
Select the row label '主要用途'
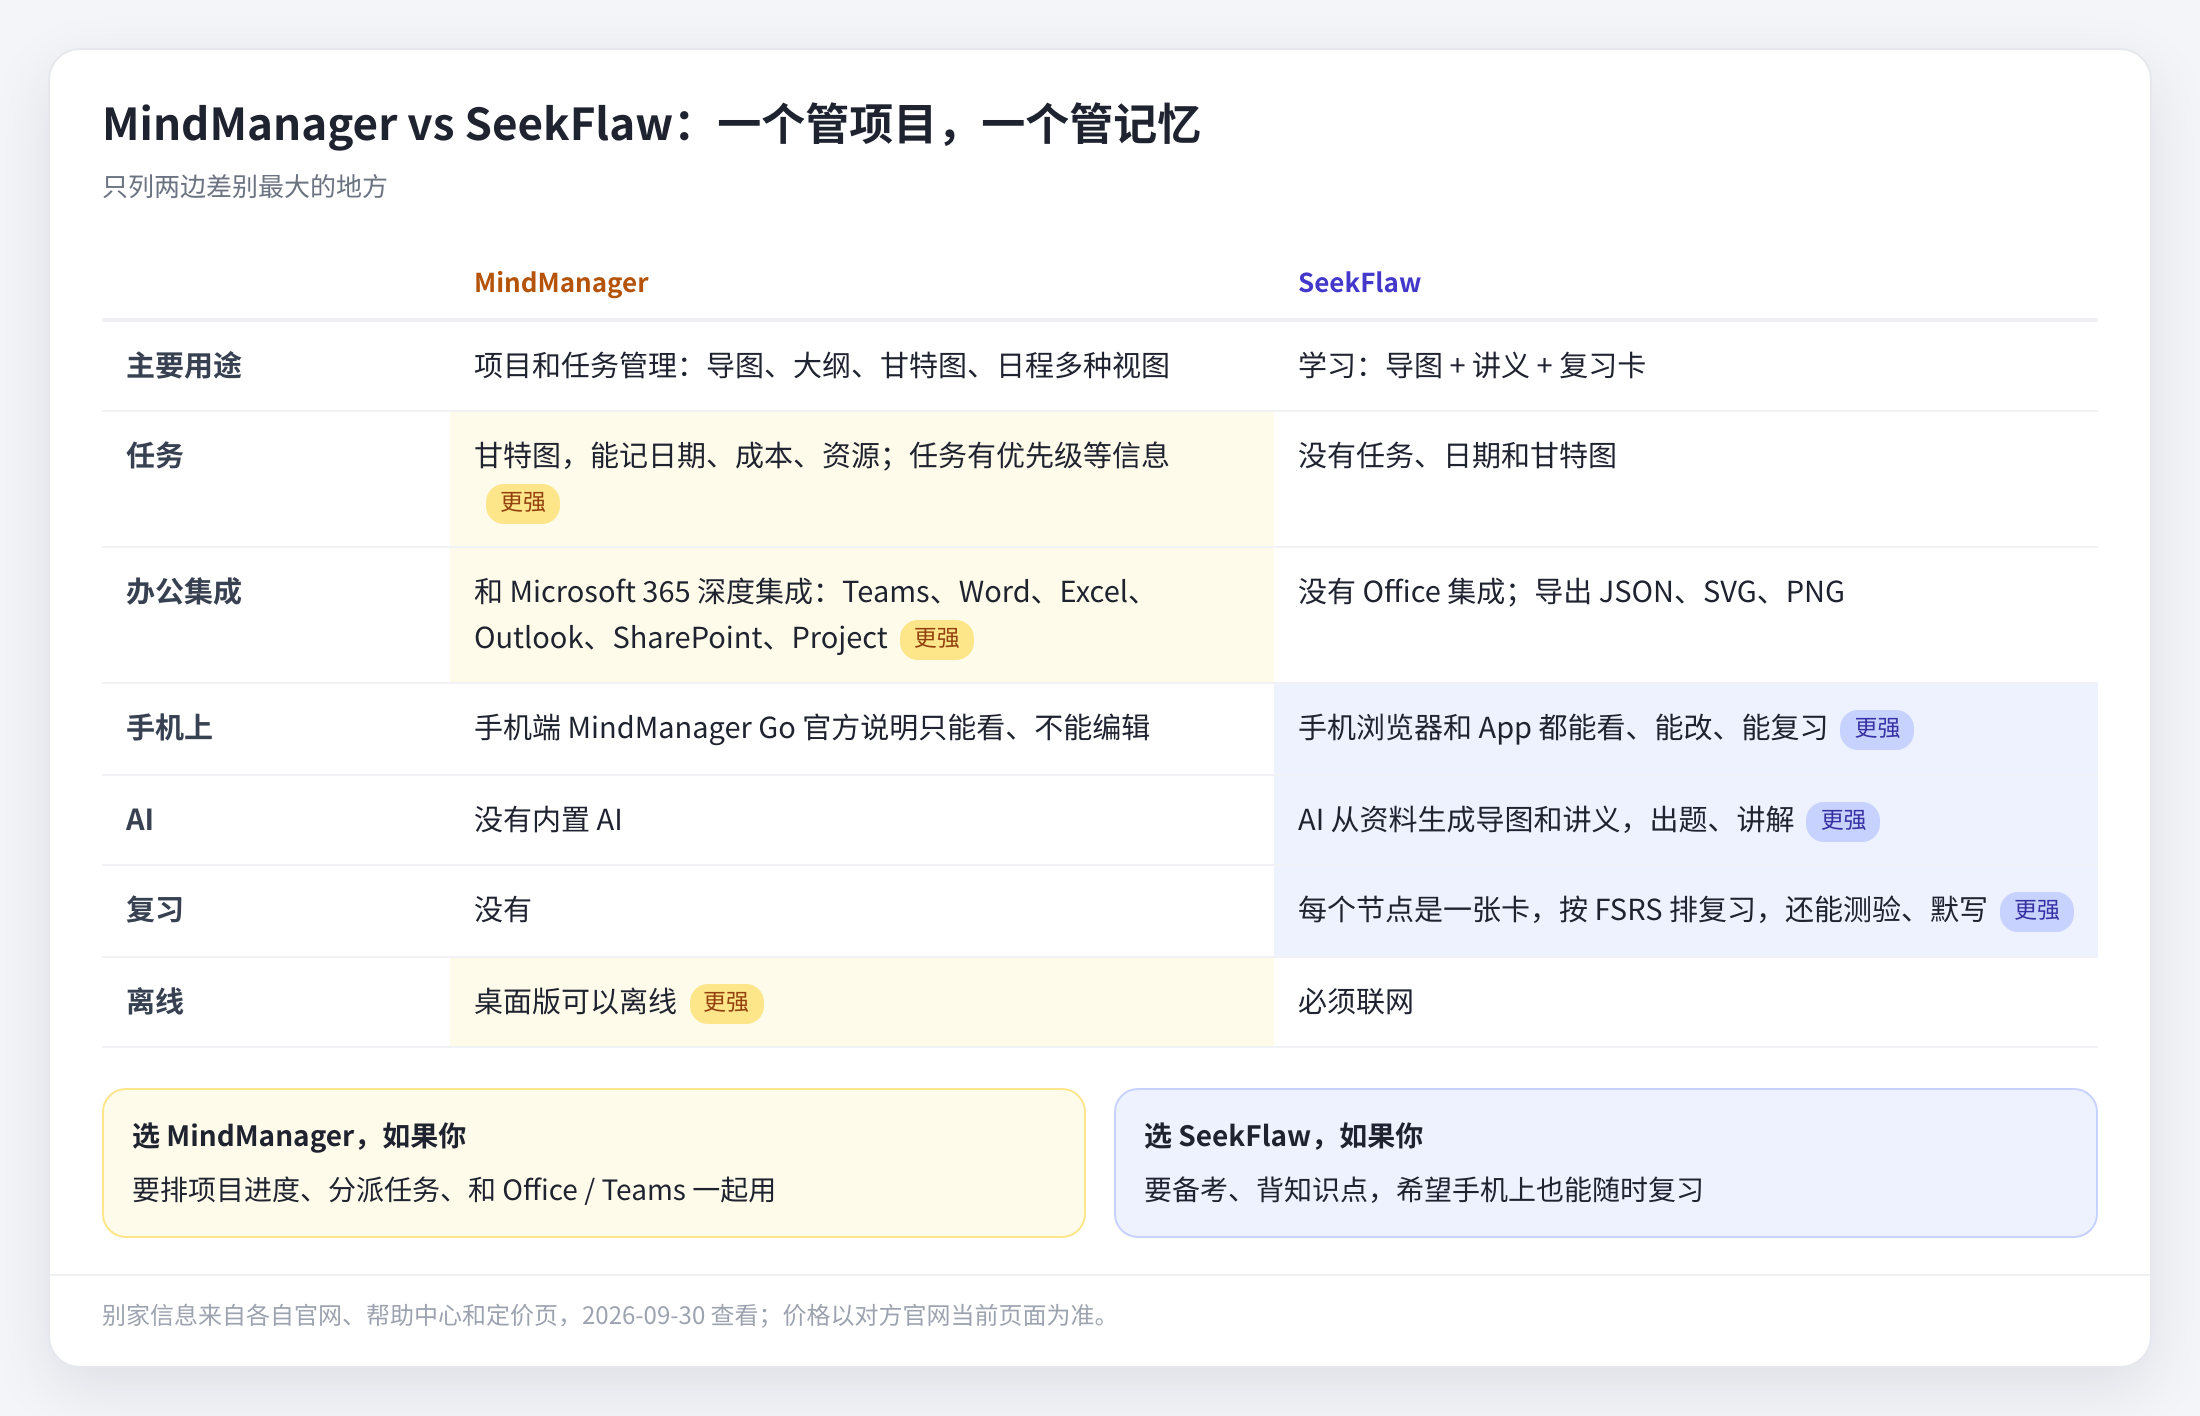184,366
